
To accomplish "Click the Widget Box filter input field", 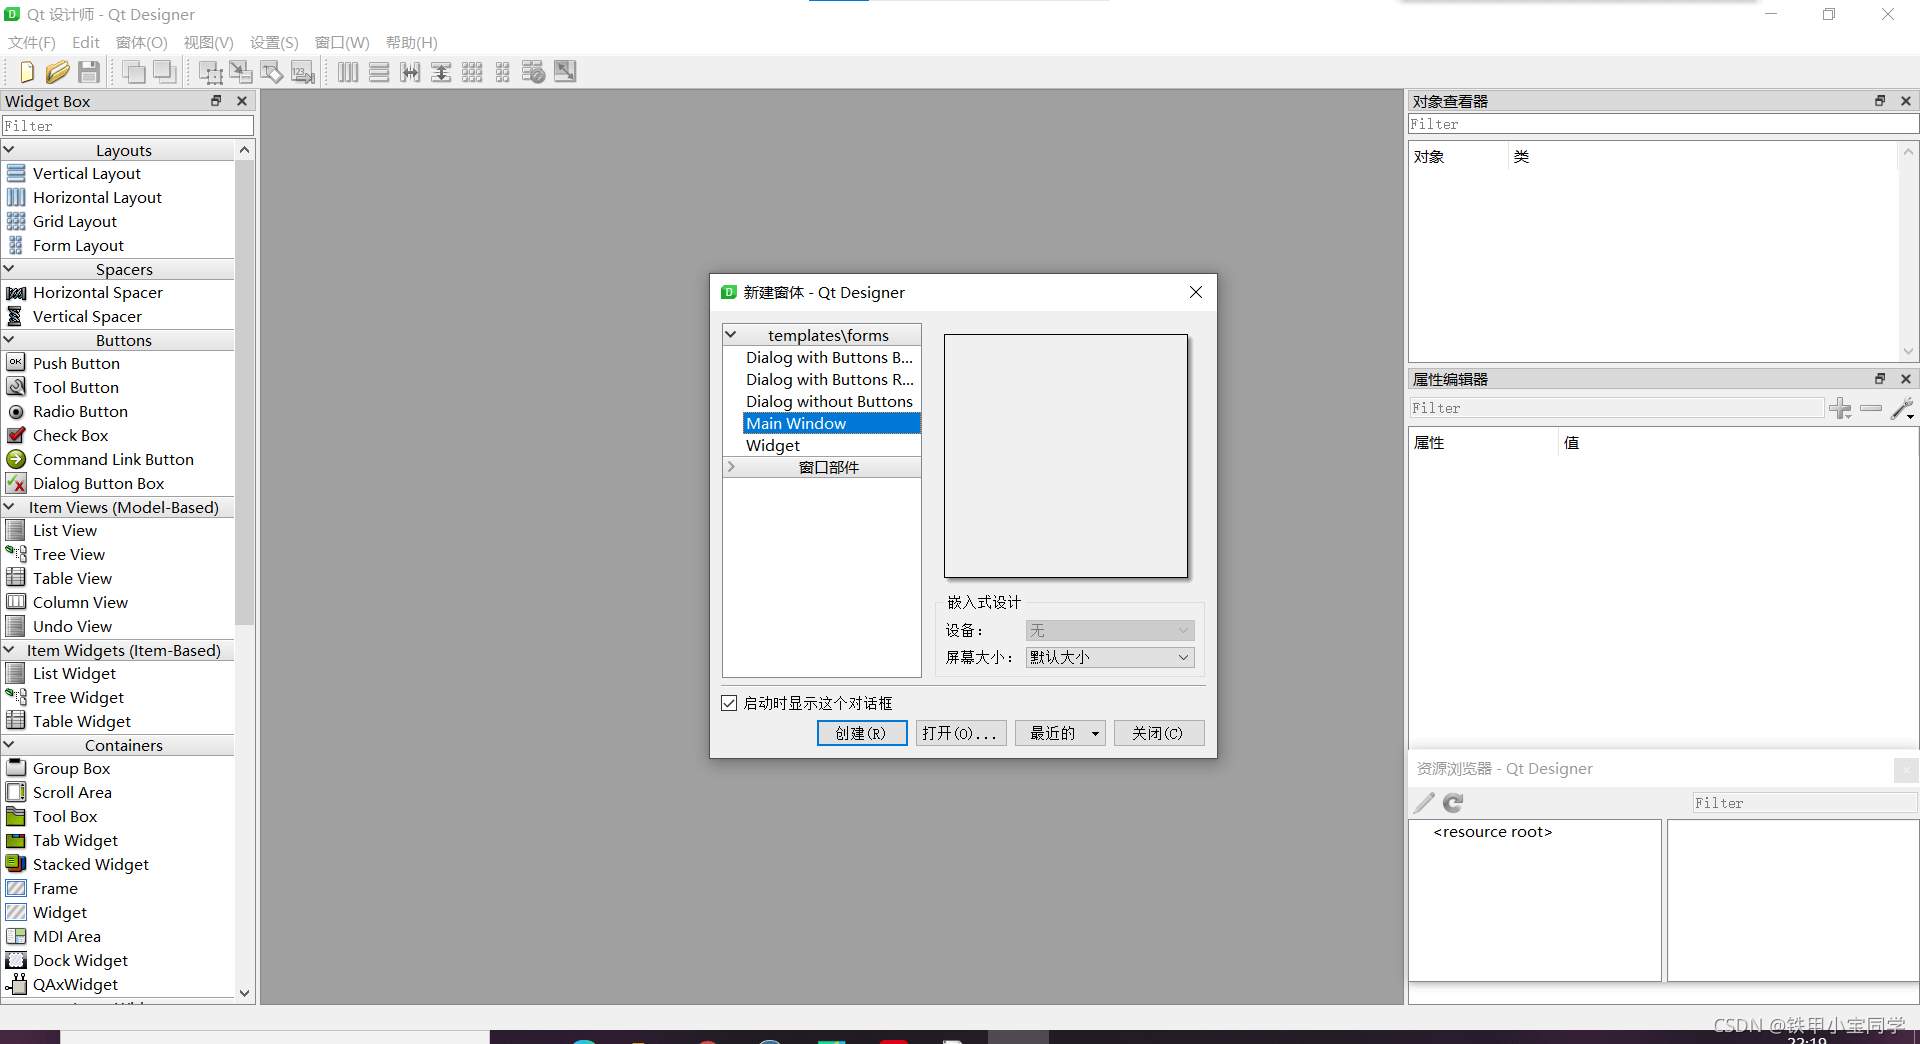I will (x=128, y=126).
